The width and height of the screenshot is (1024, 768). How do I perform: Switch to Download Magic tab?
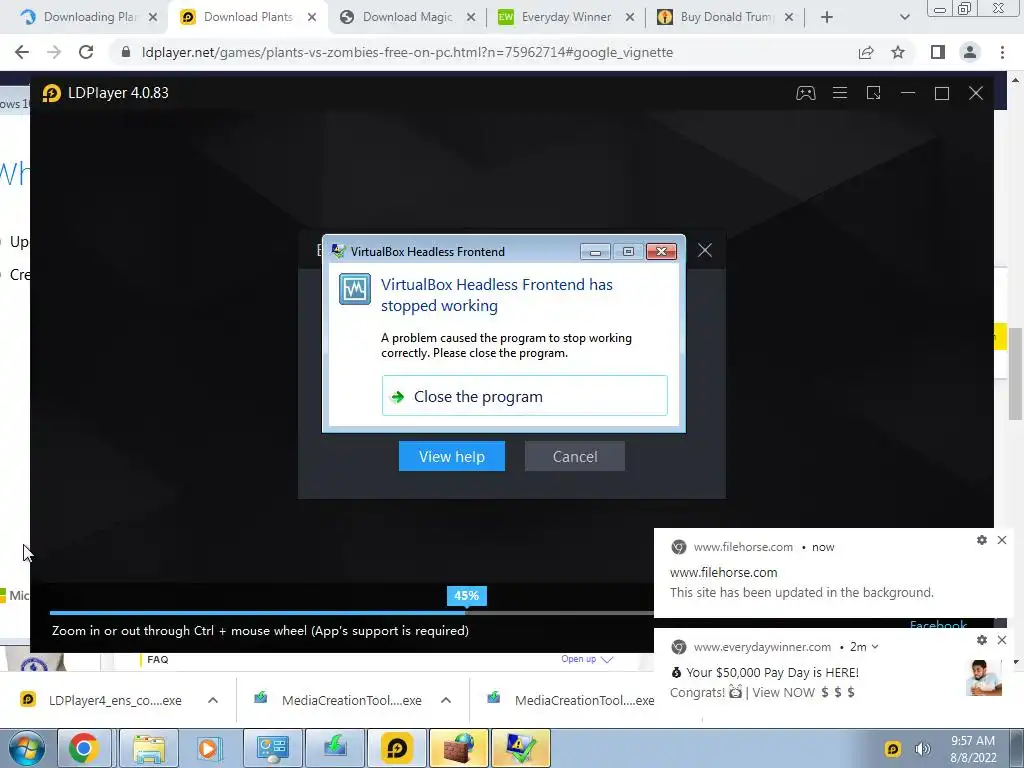coord(408,17)
